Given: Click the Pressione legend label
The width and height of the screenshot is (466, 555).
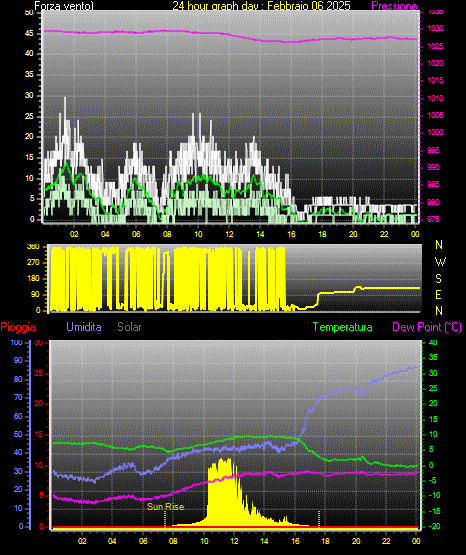Looking at the screenshot, I should coord(394,6).
